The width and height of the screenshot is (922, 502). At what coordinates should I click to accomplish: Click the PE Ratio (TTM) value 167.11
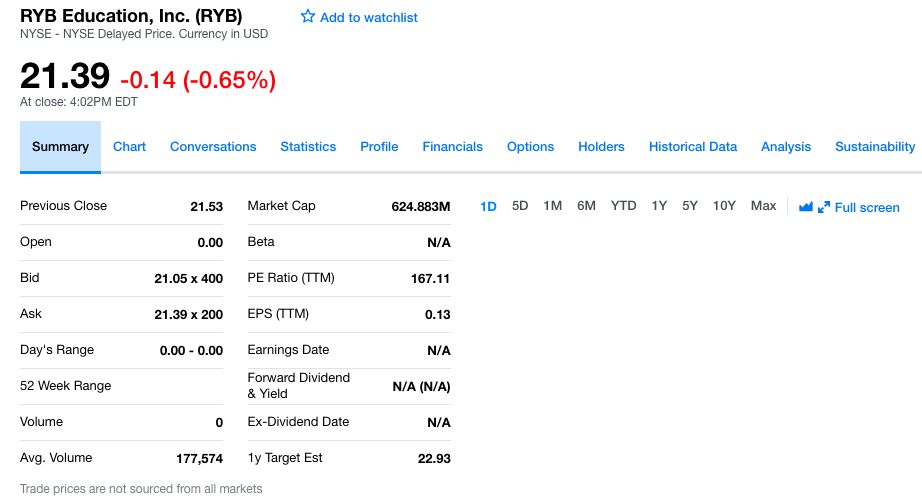tap(430, 279)
